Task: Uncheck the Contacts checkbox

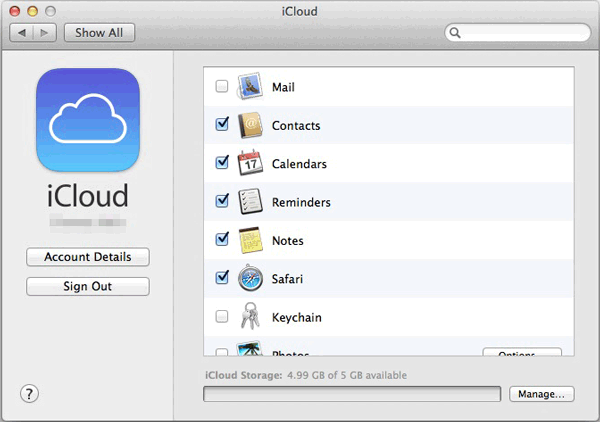Action: 222,124
